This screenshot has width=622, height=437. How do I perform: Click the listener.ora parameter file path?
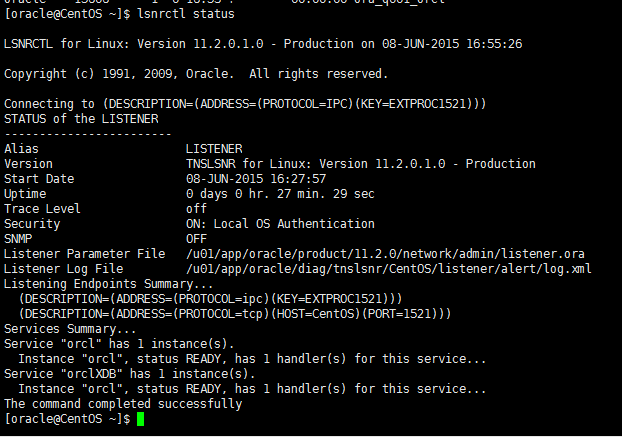click(x=385, y=254)
